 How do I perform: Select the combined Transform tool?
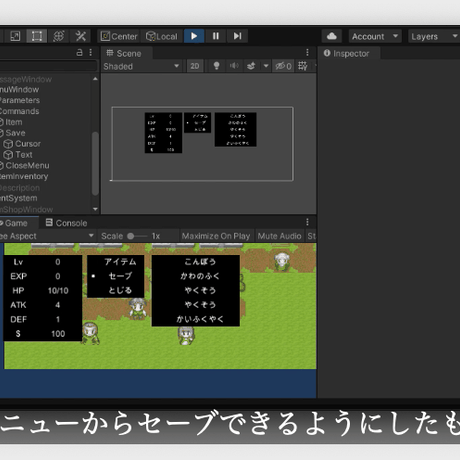point(58,36)
